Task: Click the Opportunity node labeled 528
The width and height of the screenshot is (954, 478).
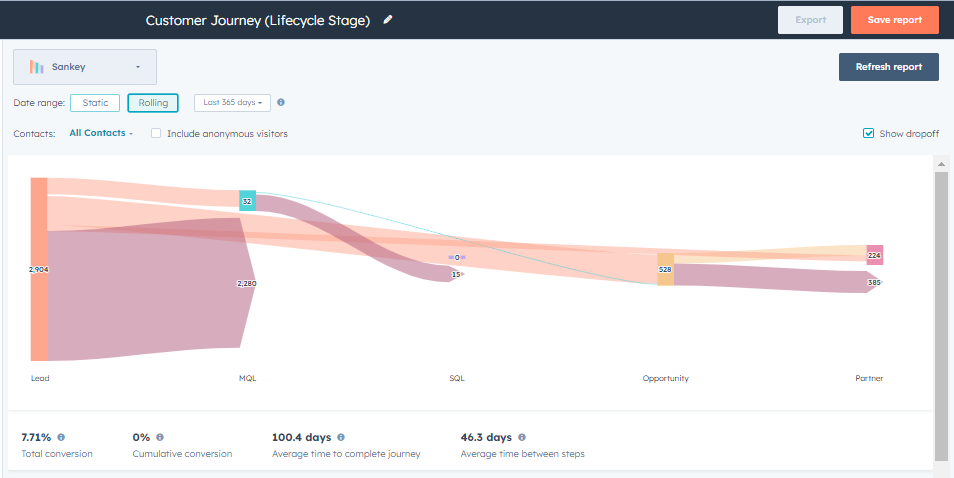Action: (x=665, y=269)
